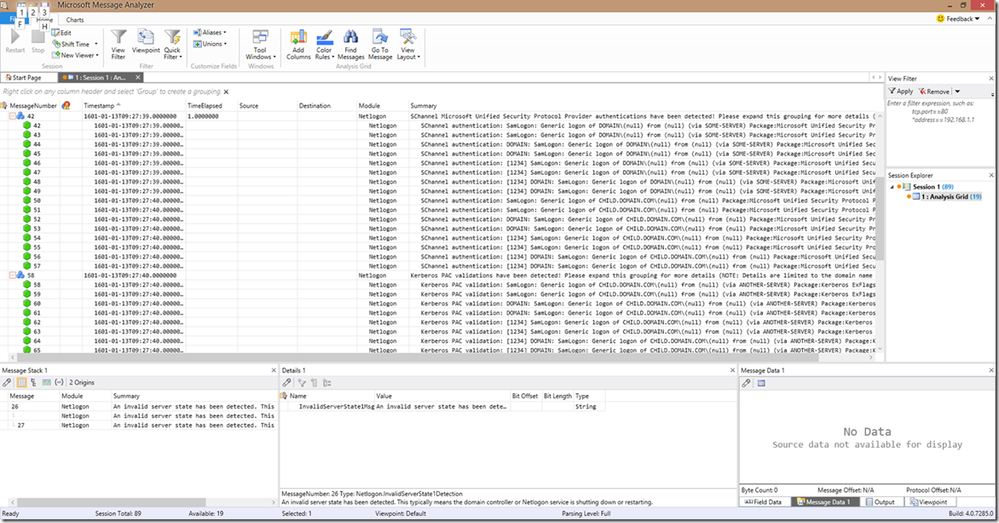Toggle Message Stack tree view icon
Screen dimensions: 999x523
[33, 382]
